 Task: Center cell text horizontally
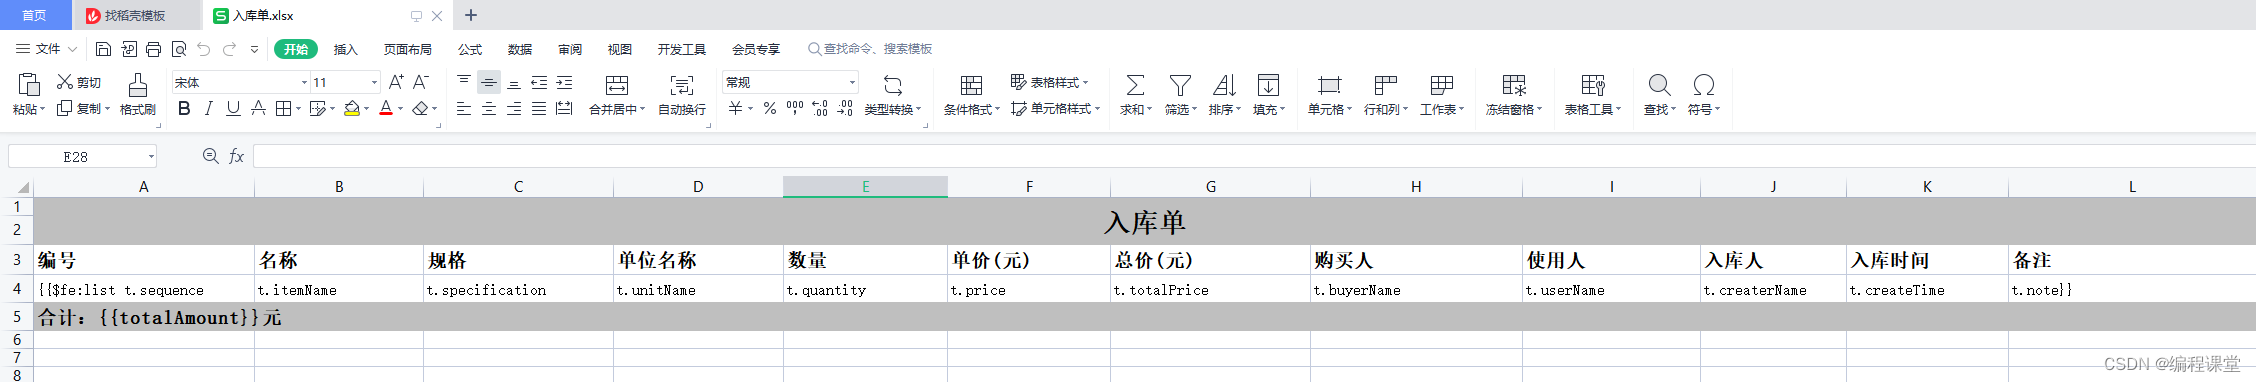pos(489,108)
